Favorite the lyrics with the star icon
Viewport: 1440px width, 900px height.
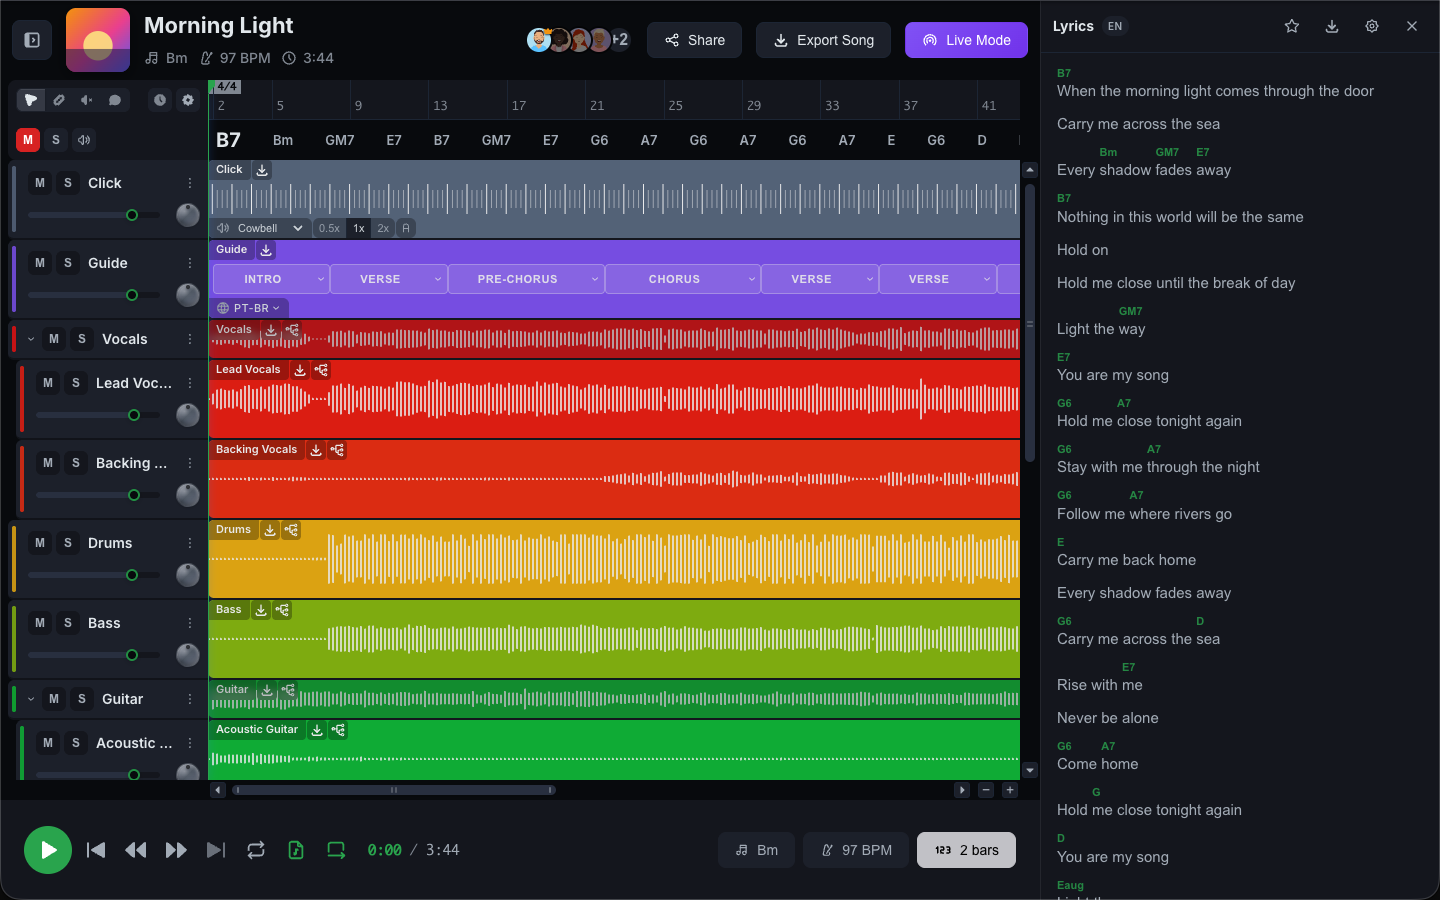[x=1292, y=26]
